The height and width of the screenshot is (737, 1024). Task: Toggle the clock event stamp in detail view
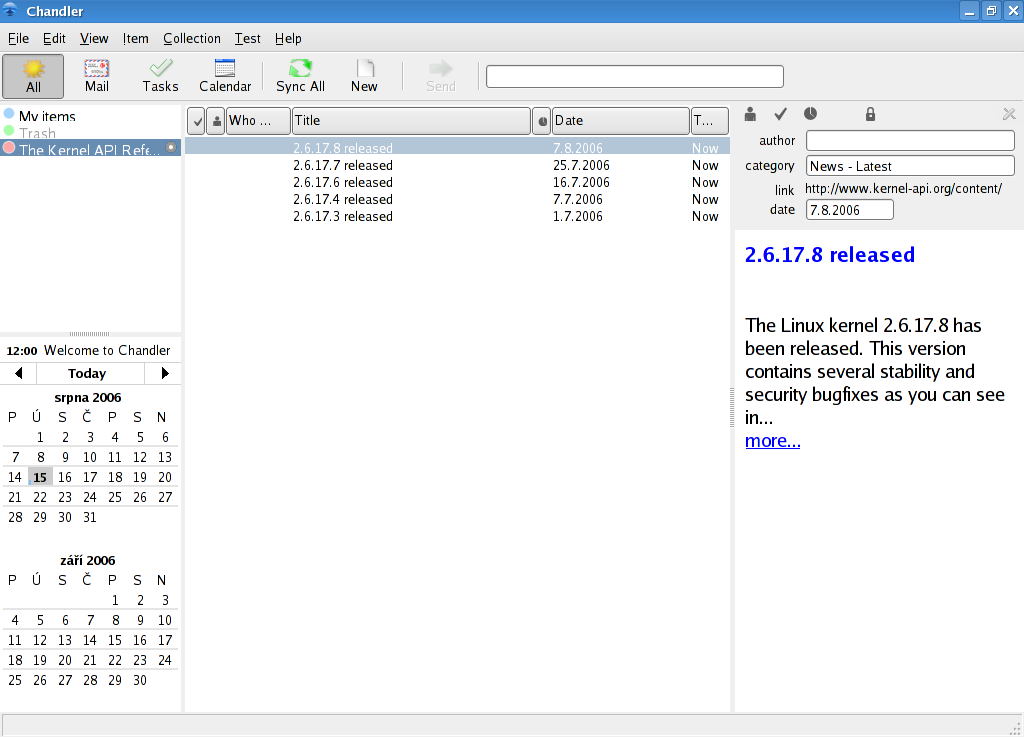click(x=810, y=114)
